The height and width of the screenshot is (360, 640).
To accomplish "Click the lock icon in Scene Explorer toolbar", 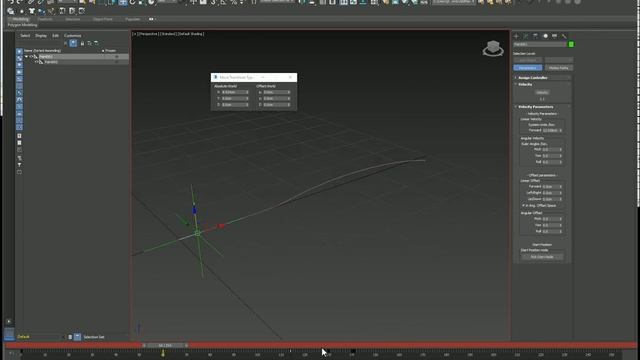I will [x=82, y=43].
